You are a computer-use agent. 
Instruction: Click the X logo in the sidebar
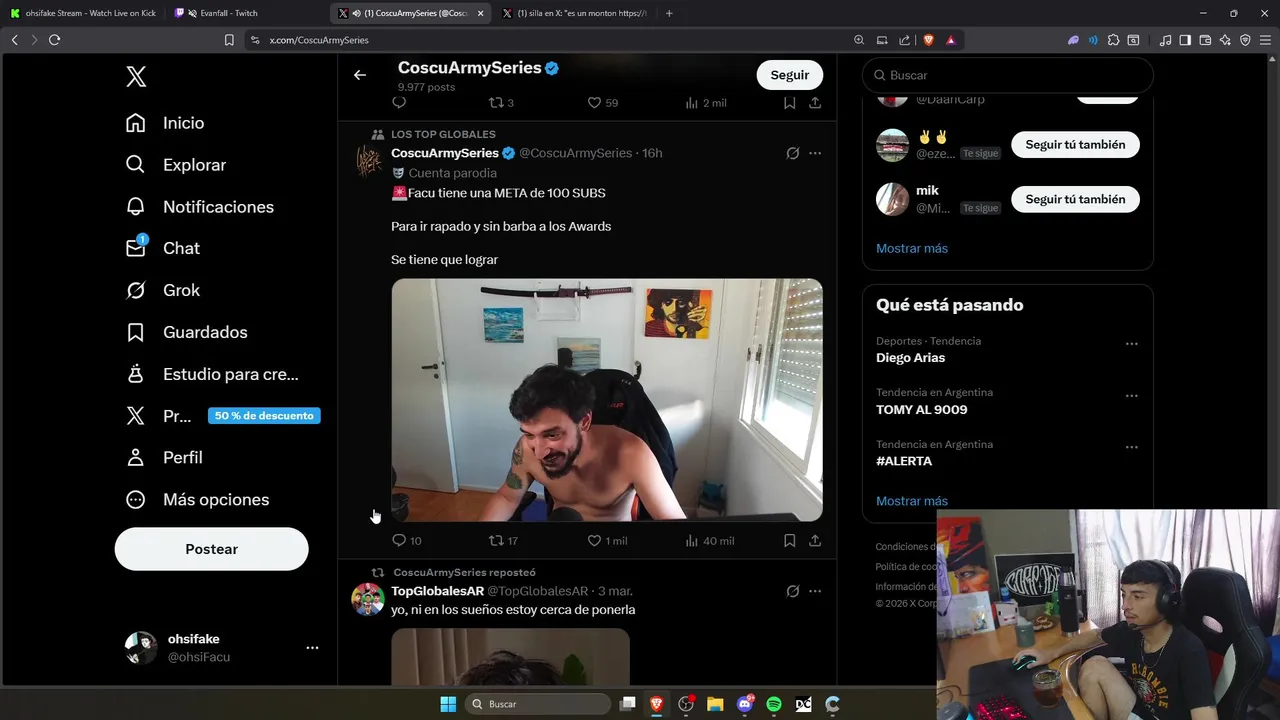pos(136,77)
